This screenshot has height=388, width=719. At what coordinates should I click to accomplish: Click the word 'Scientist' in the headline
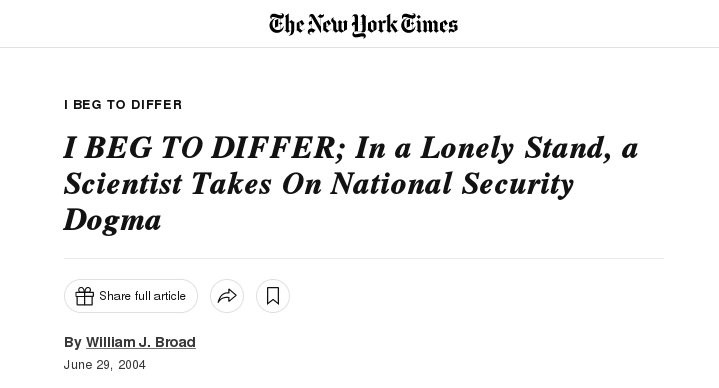click(x=123, y=184)
